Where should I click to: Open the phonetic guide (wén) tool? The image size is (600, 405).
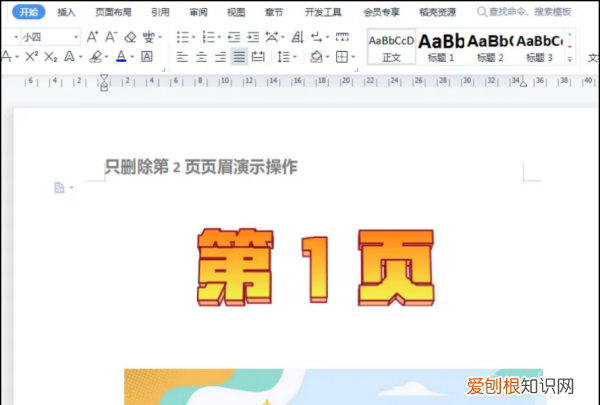coord(148,37)
